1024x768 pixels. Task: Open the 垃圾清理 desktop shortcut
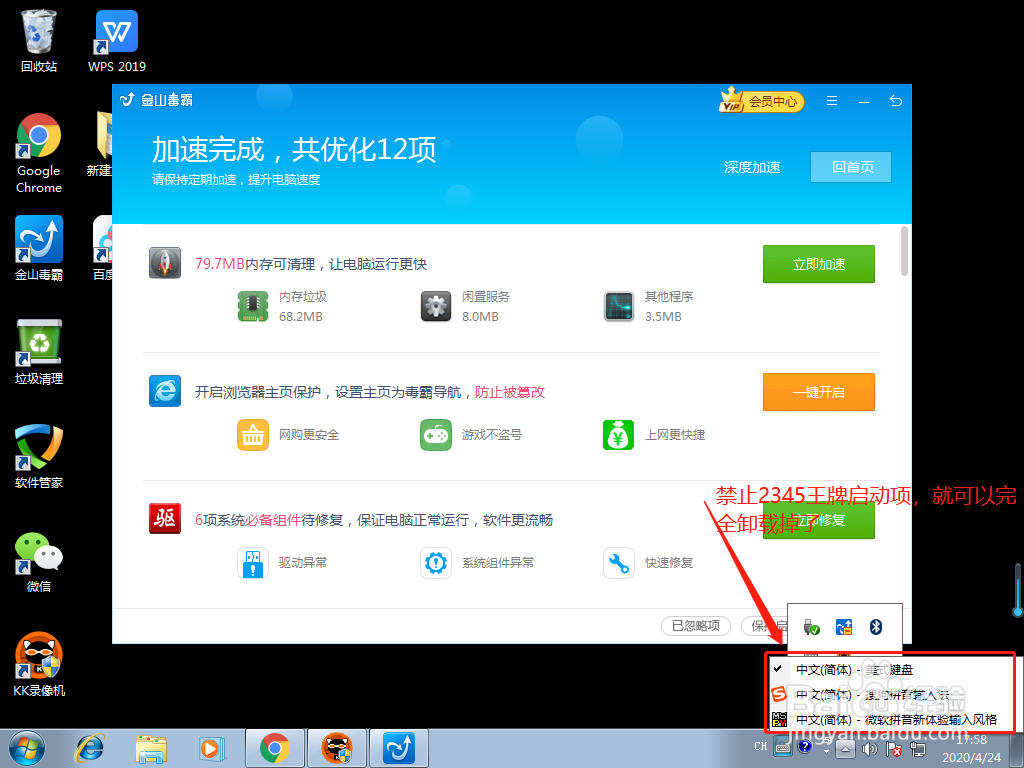39,353
